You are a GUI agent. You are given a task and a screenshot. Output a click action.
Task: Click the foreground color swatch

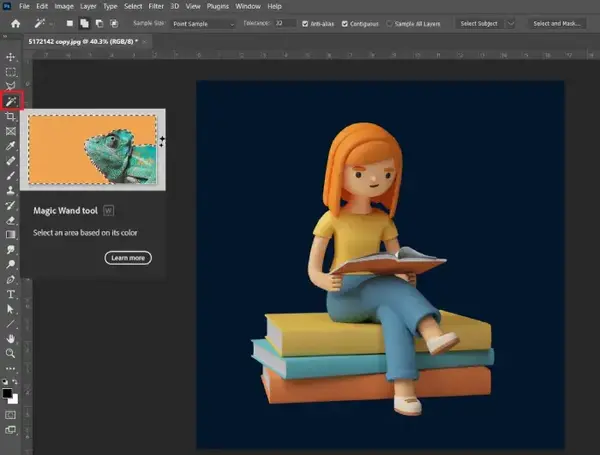(7, 393)
